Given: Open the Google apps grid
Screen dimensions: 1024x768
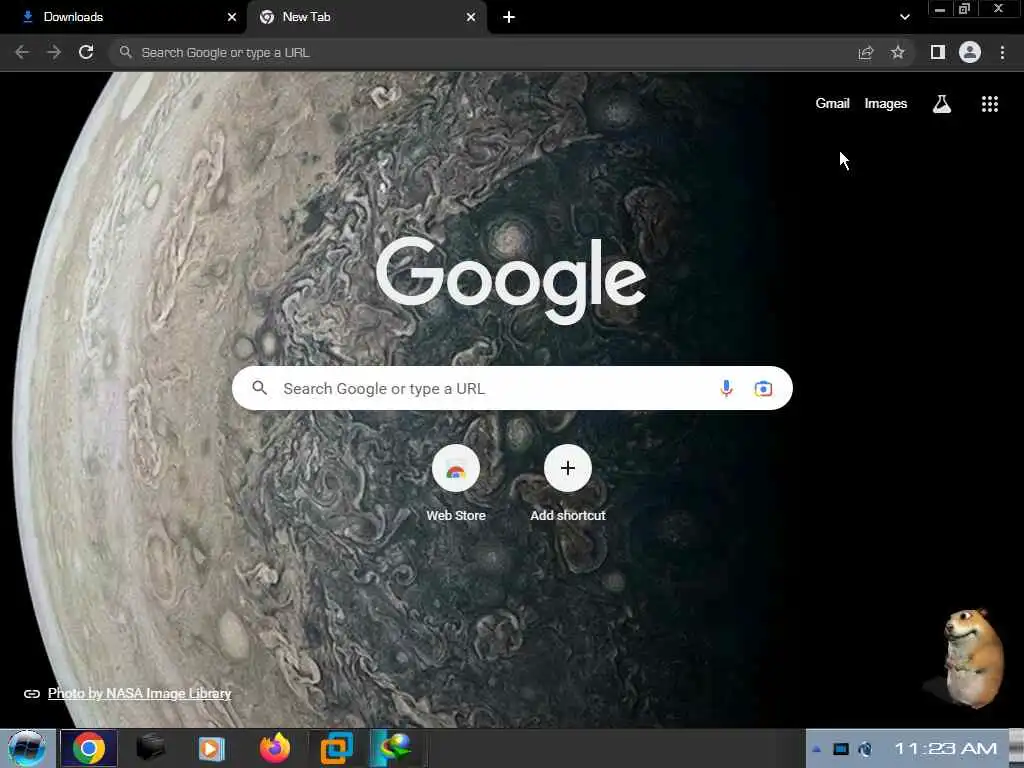Looking at the screenshot, I should (x=990, y=104).
